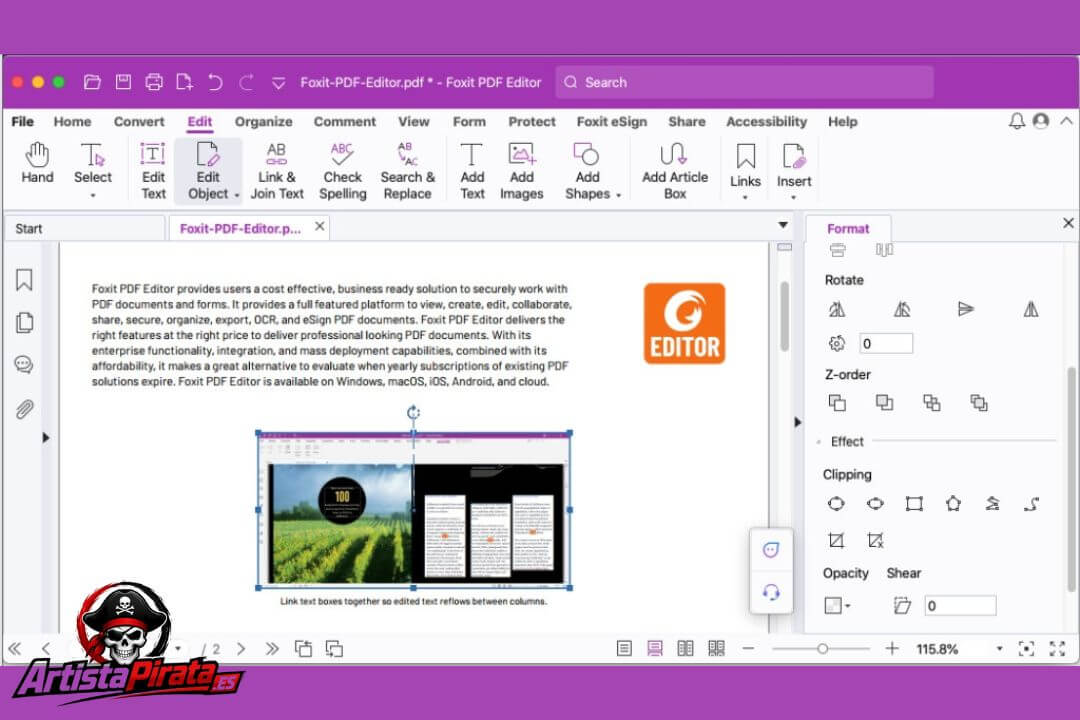Switch to continuous facing view
This screenshot has height=720, width=1080.
coord(716,648)
